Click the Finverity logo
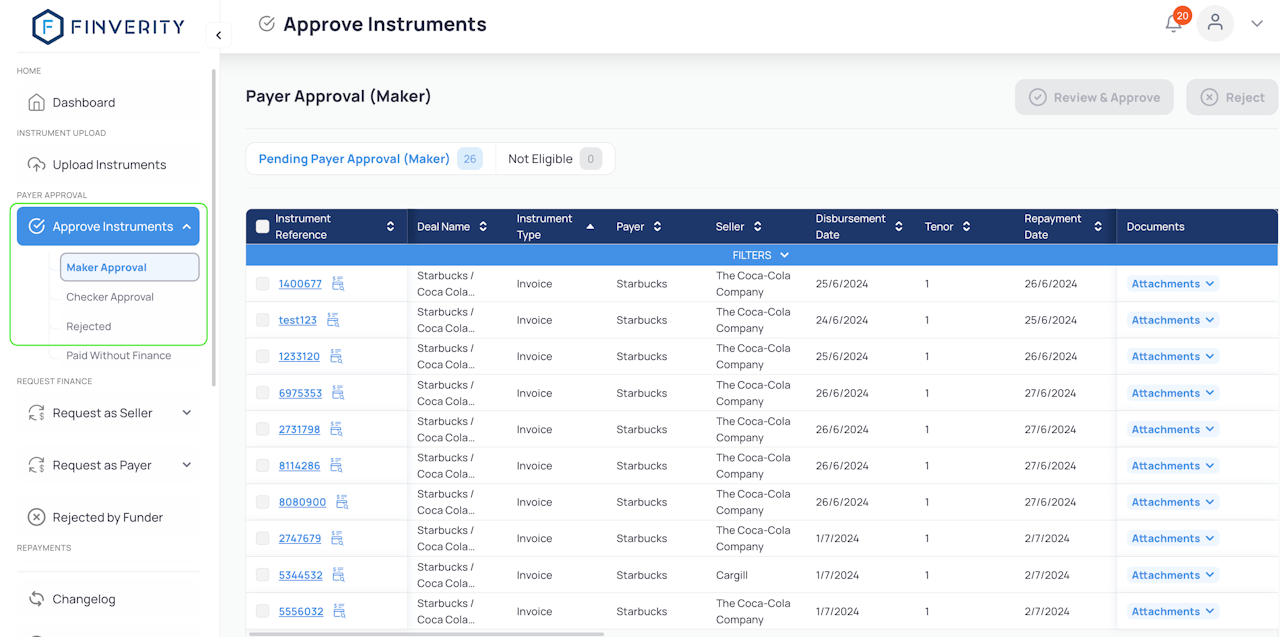Screen dimensions: 1280x637 (x=108, y=27)
